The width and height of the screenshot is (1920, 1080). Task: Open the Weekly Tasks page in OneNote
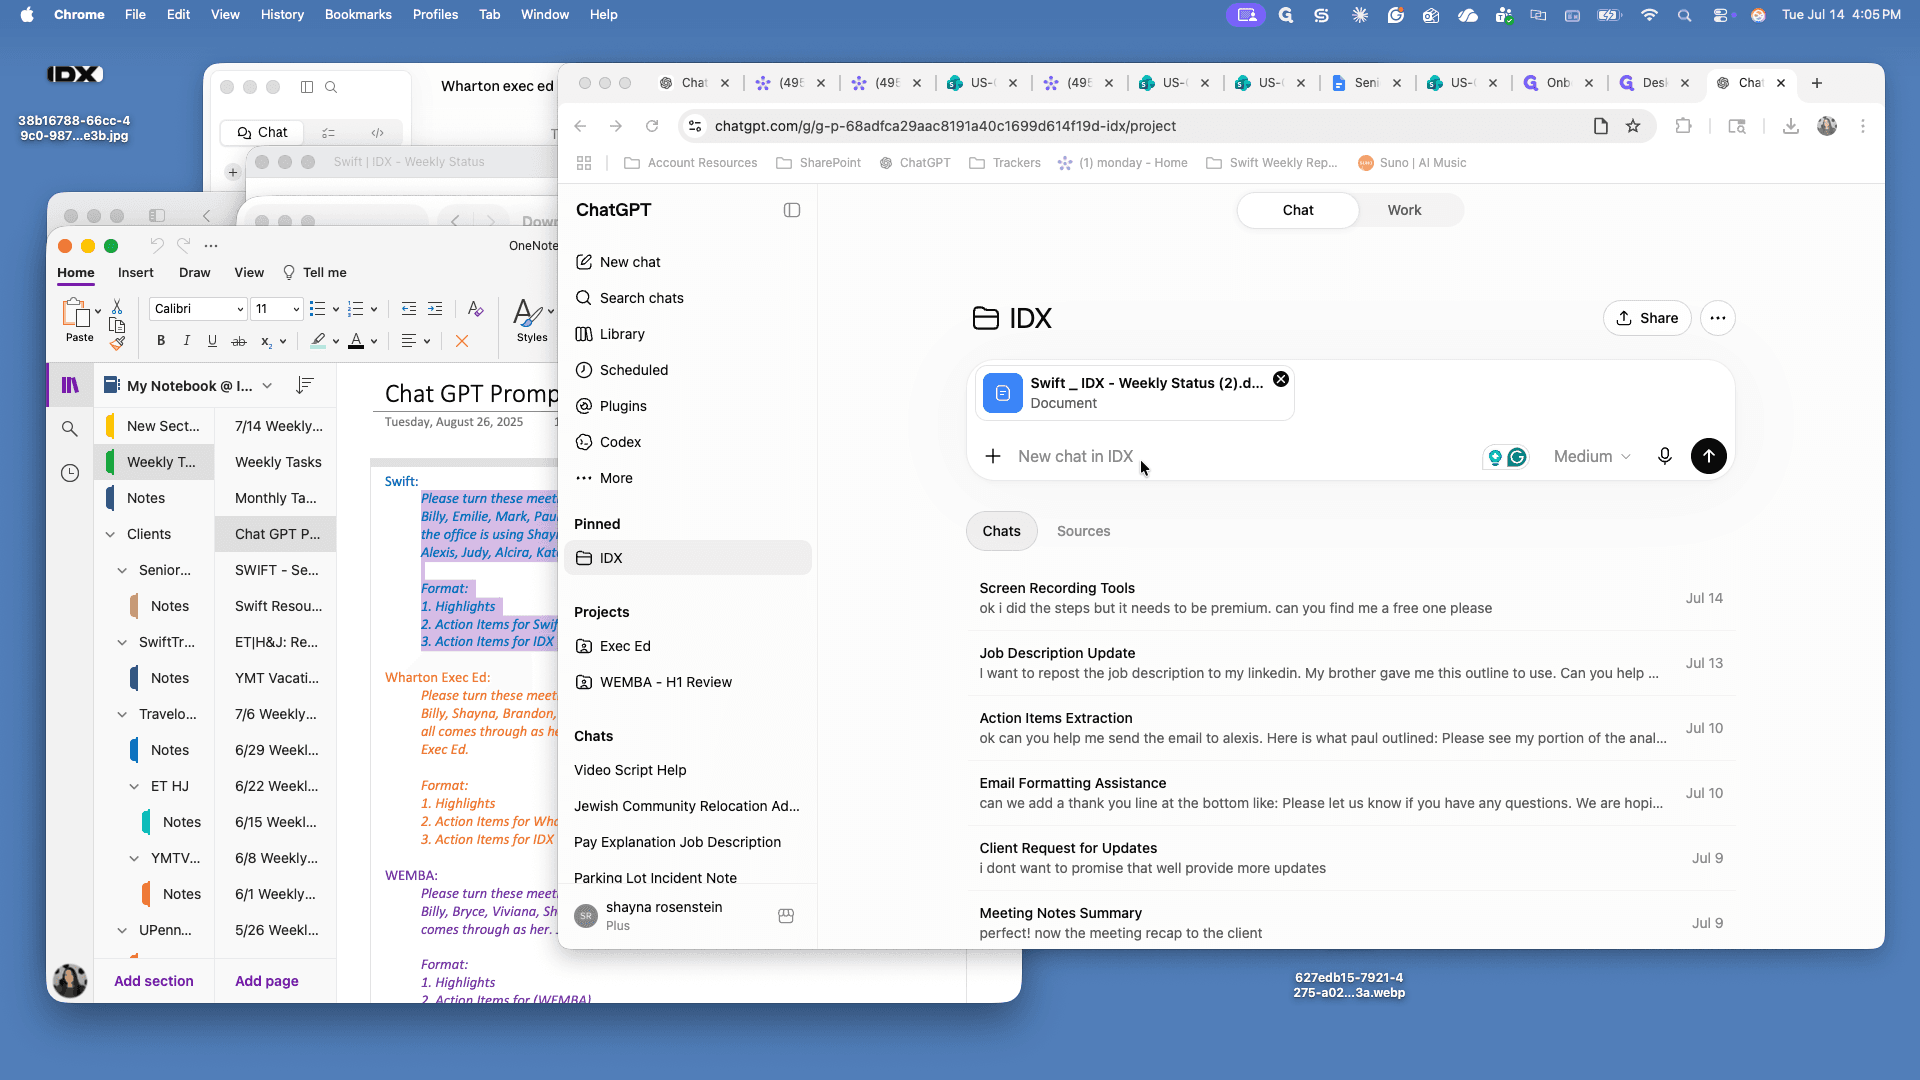[x=277, y=462]
